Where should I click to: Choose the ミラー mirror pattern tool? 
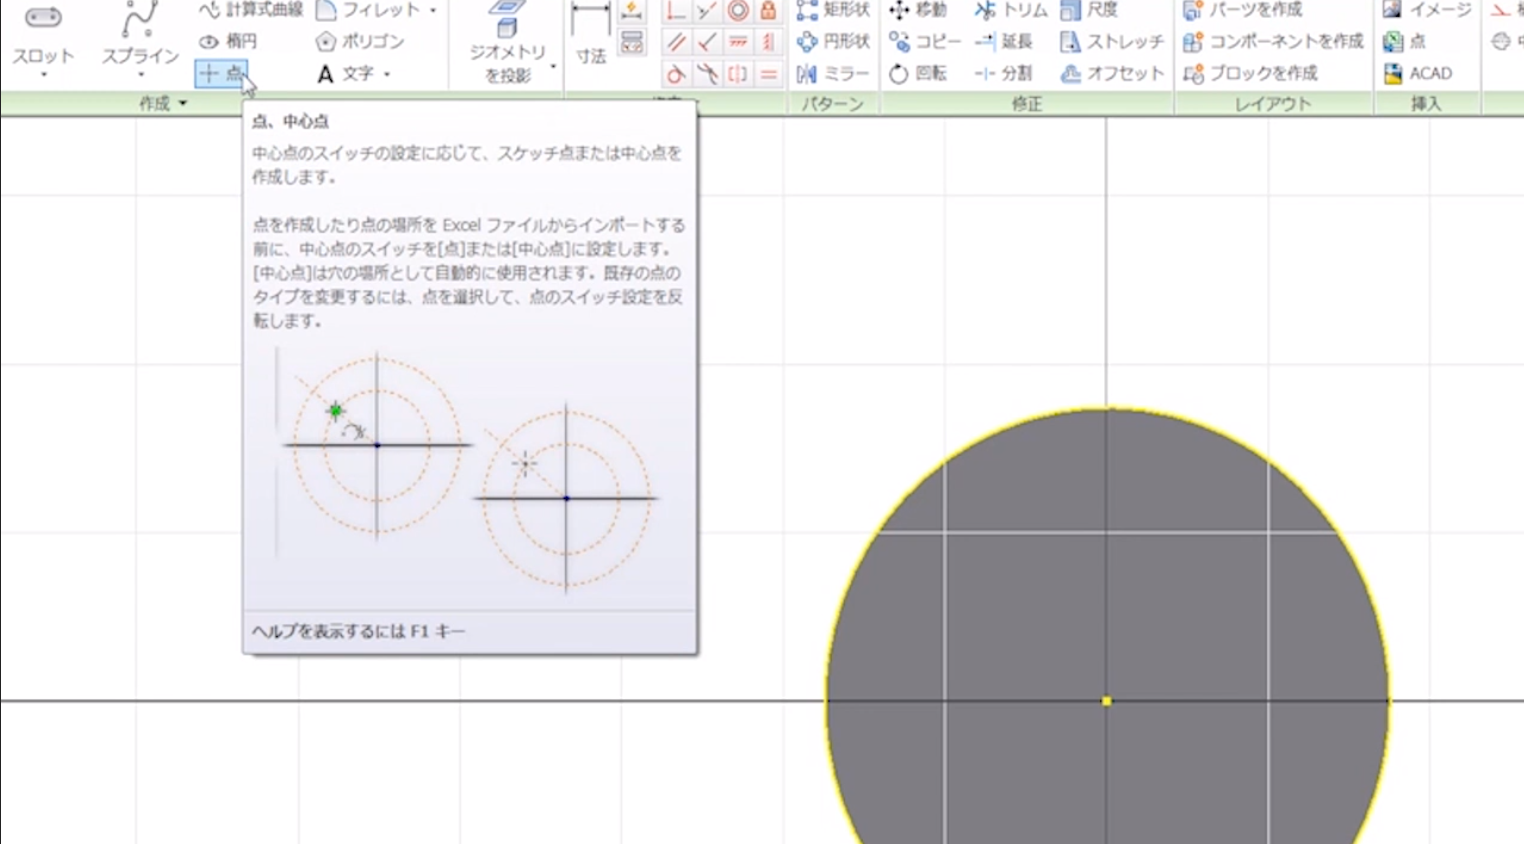click(x=833, y=74)
